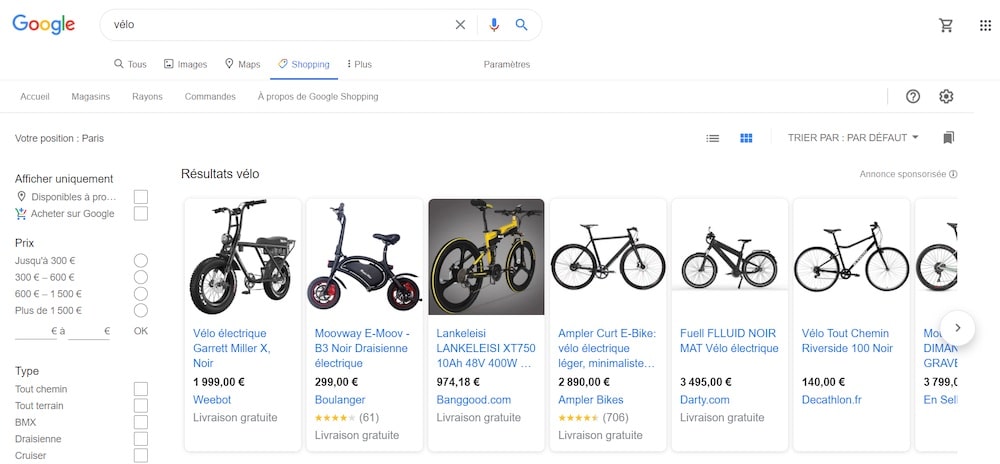Open the Google apps grid
The height and width of the screenshot is (464, 1000).
click(985, 25)
